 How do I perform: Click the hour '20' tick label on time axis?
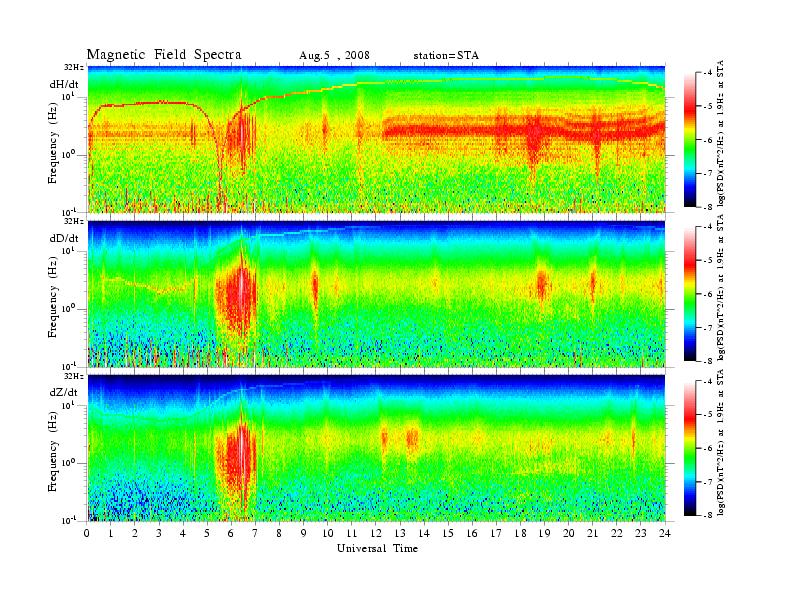point(568,534)
